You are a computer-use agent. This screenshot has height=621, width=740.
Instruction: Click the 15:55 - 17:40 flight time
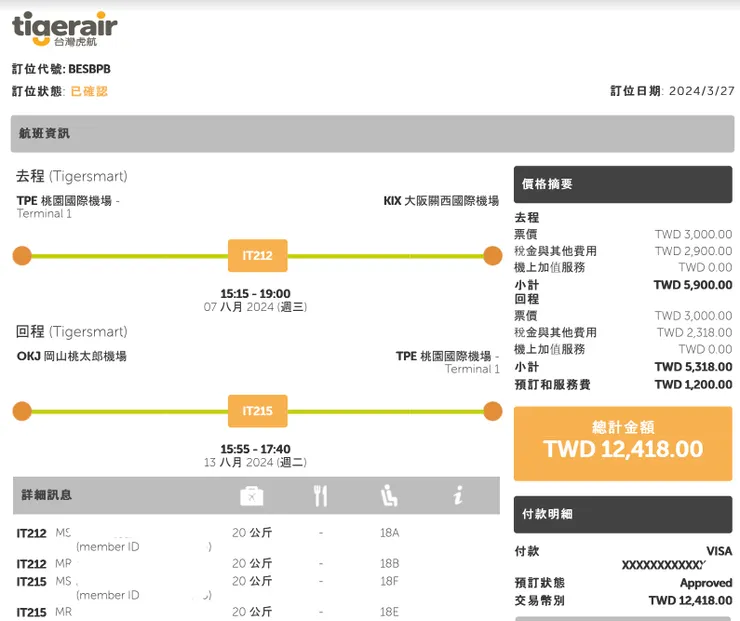click(255, 449)
